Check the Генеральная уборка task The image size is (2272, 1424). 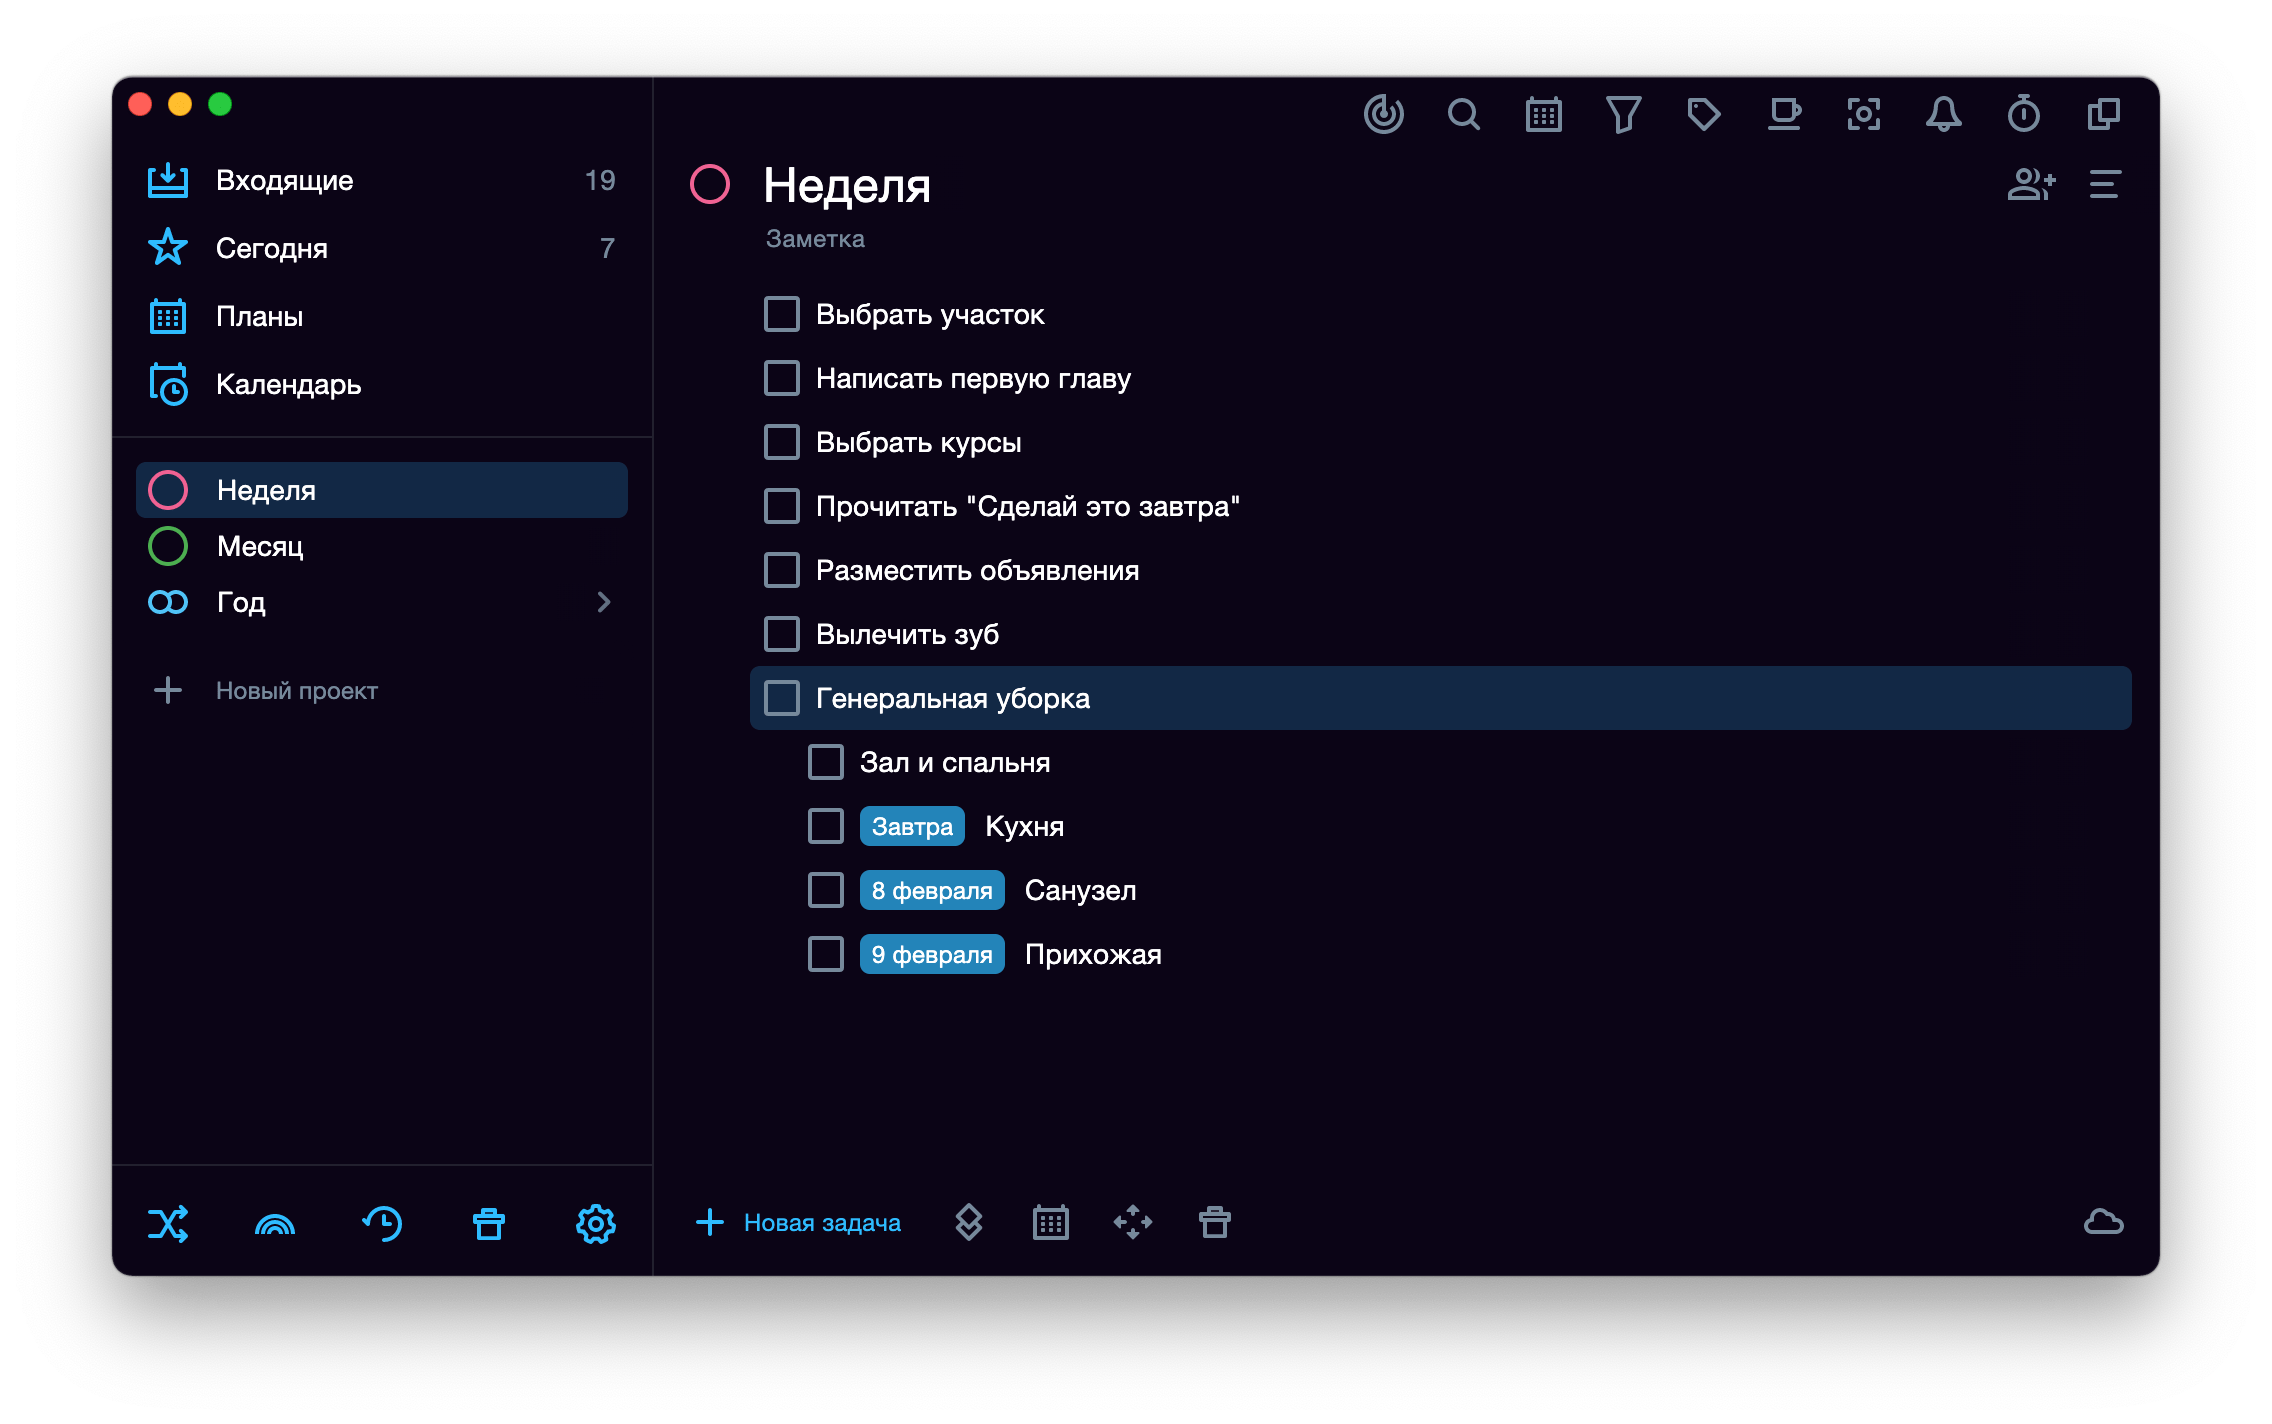tap(782, 698)
